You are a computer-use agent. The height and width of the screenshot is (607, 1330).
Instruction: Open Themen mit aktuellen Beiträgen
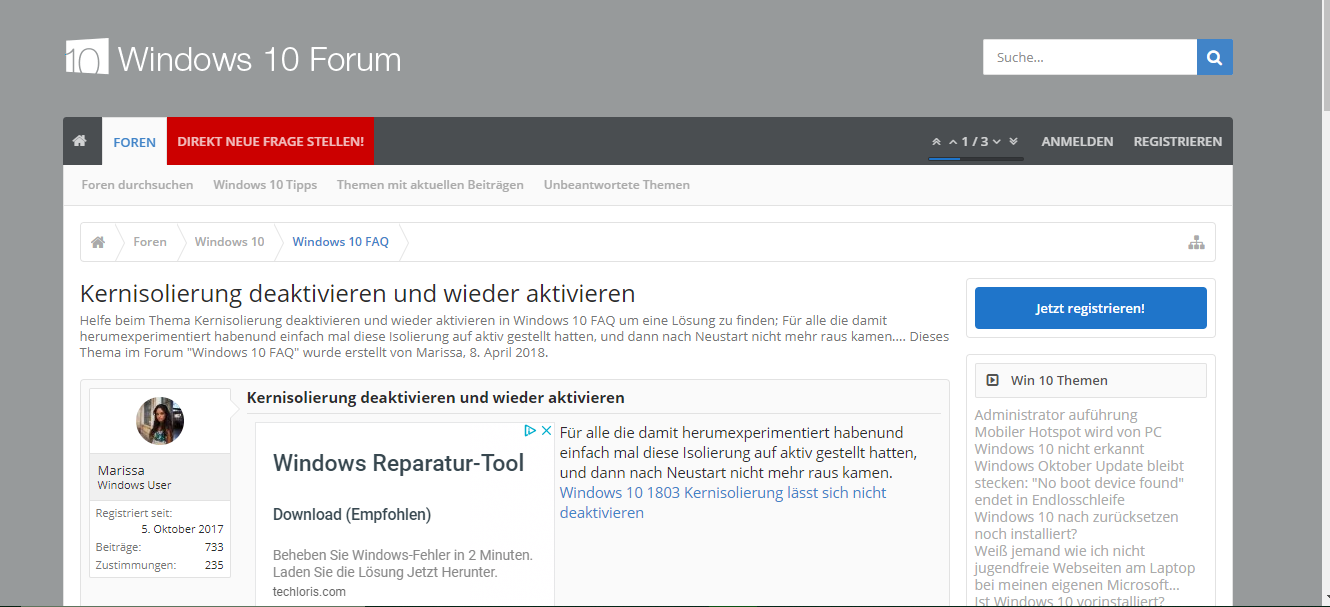tap(430, 185)
